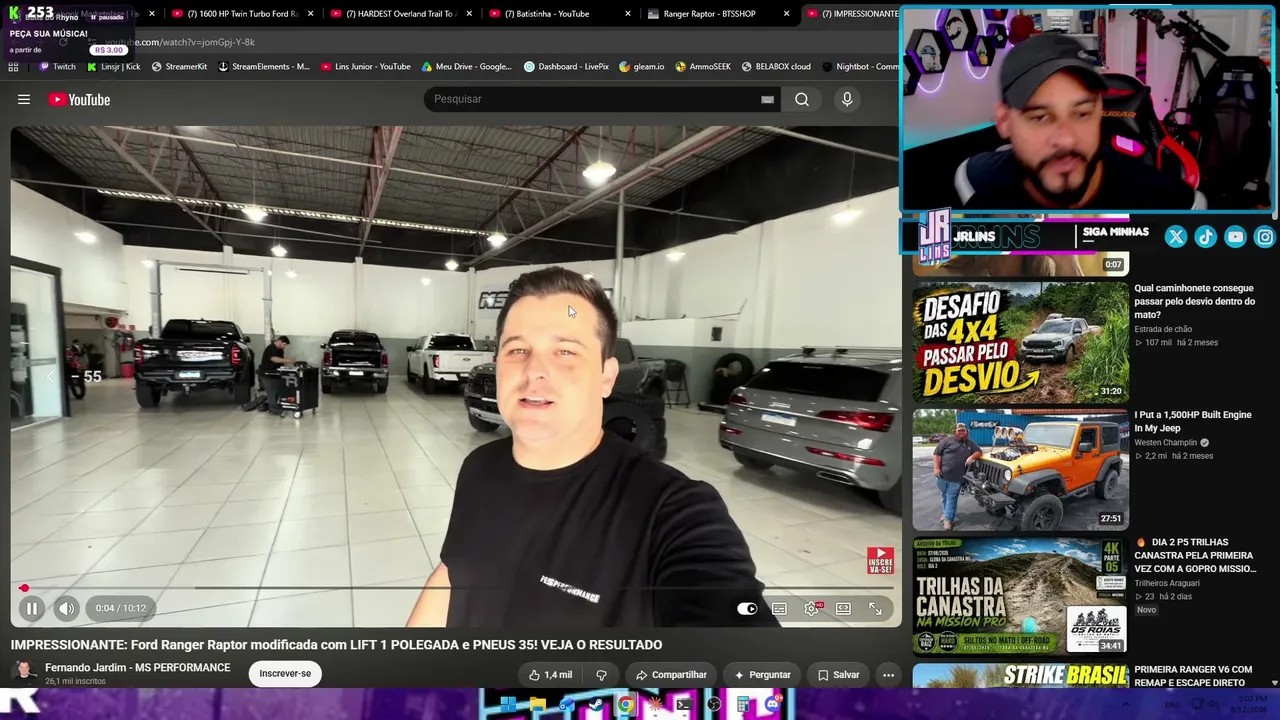This screenshot has height=720, width=1280.
Task: Subscribe with the Inscrever-se button
Action: point(285,673)
